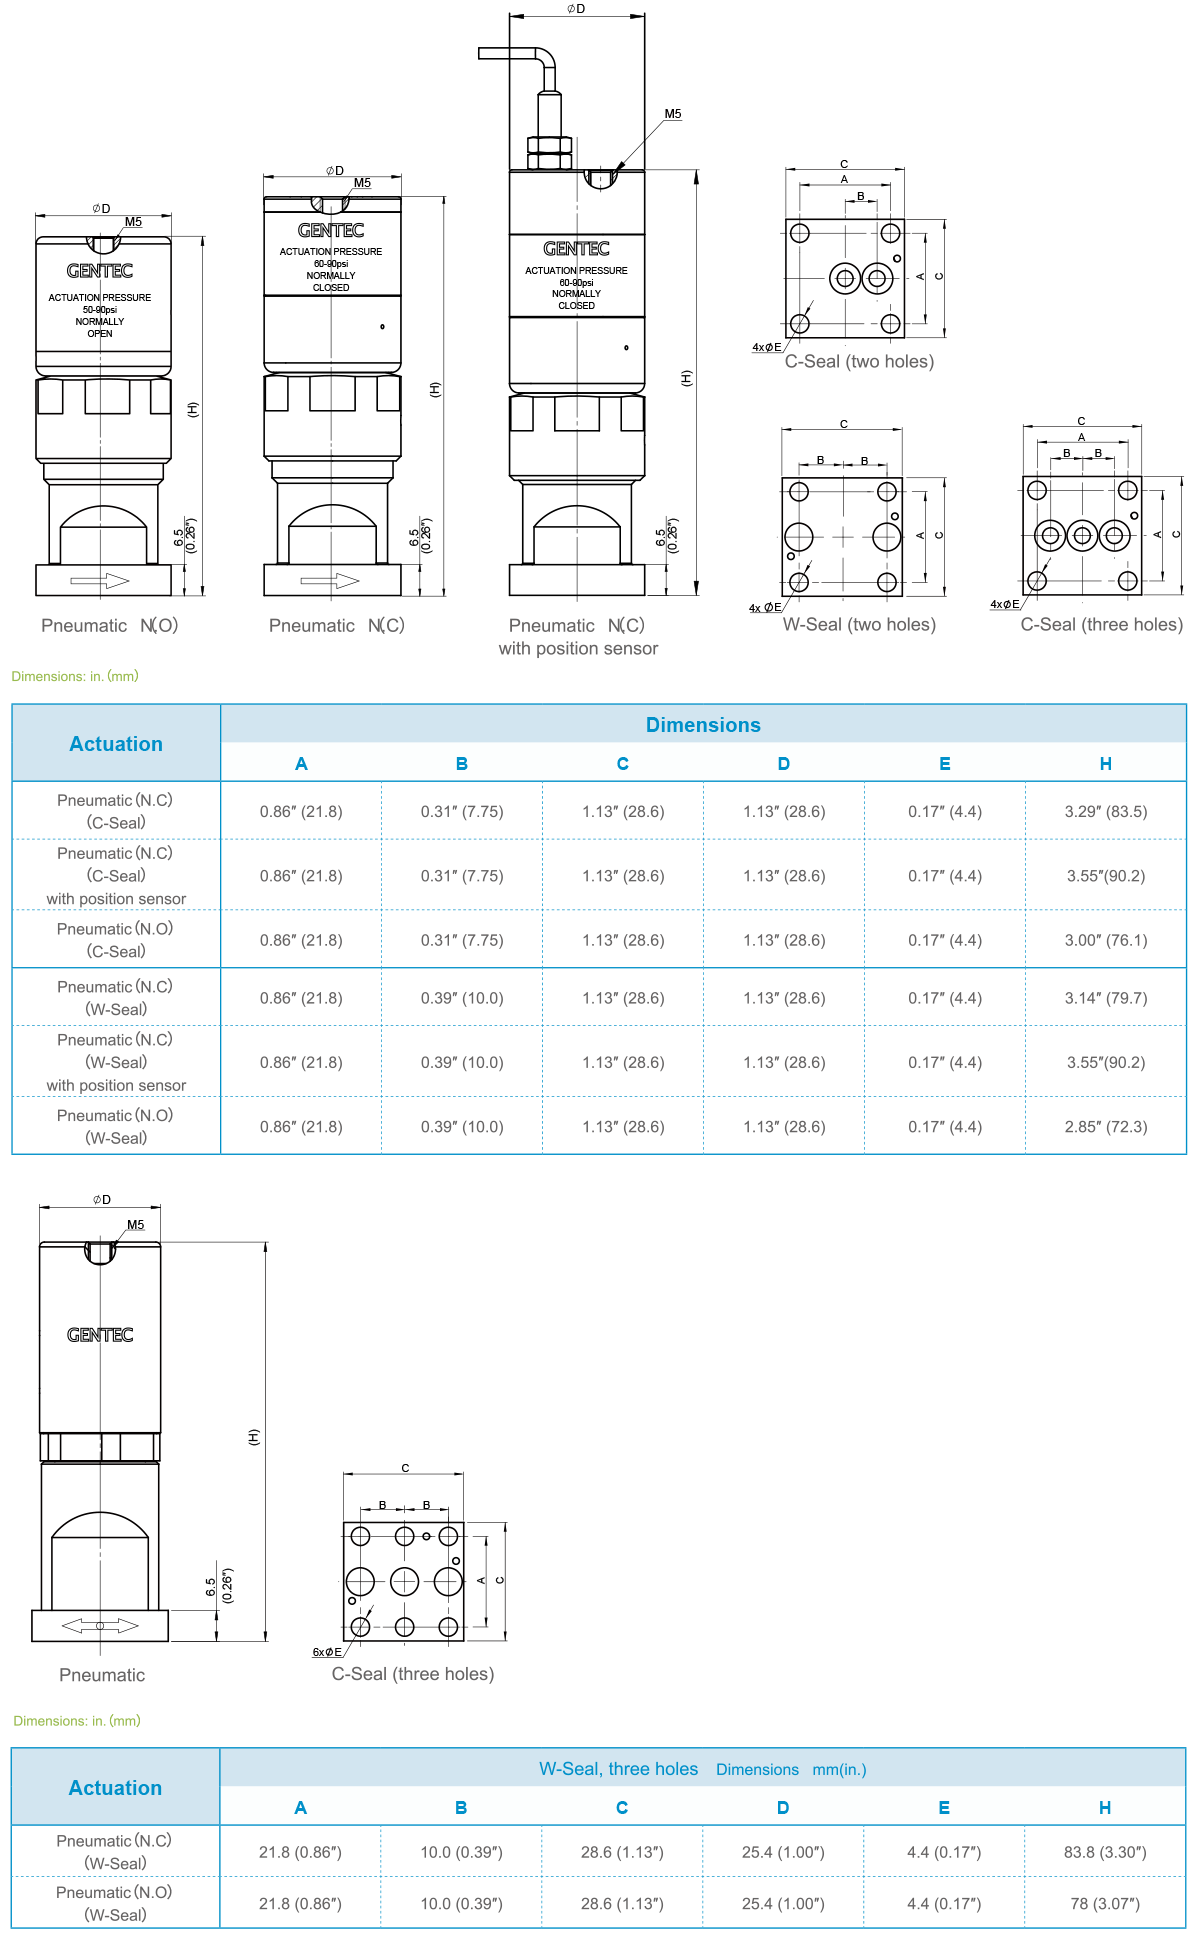Click the 3.29" (83.5) cell

coord(1105,812)
